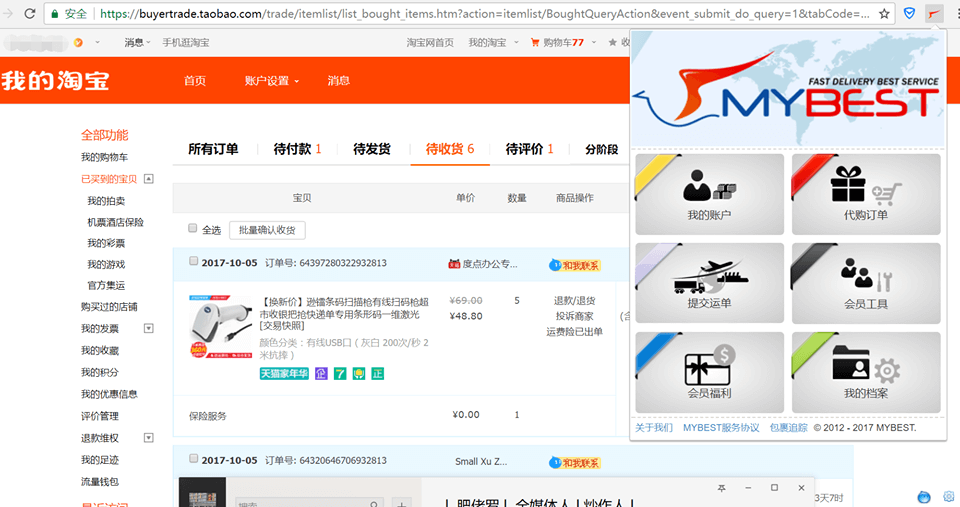Open 我的拍卖 in sidebar
The width and height of the screenshot is (960, 507).
coord(106,201)
